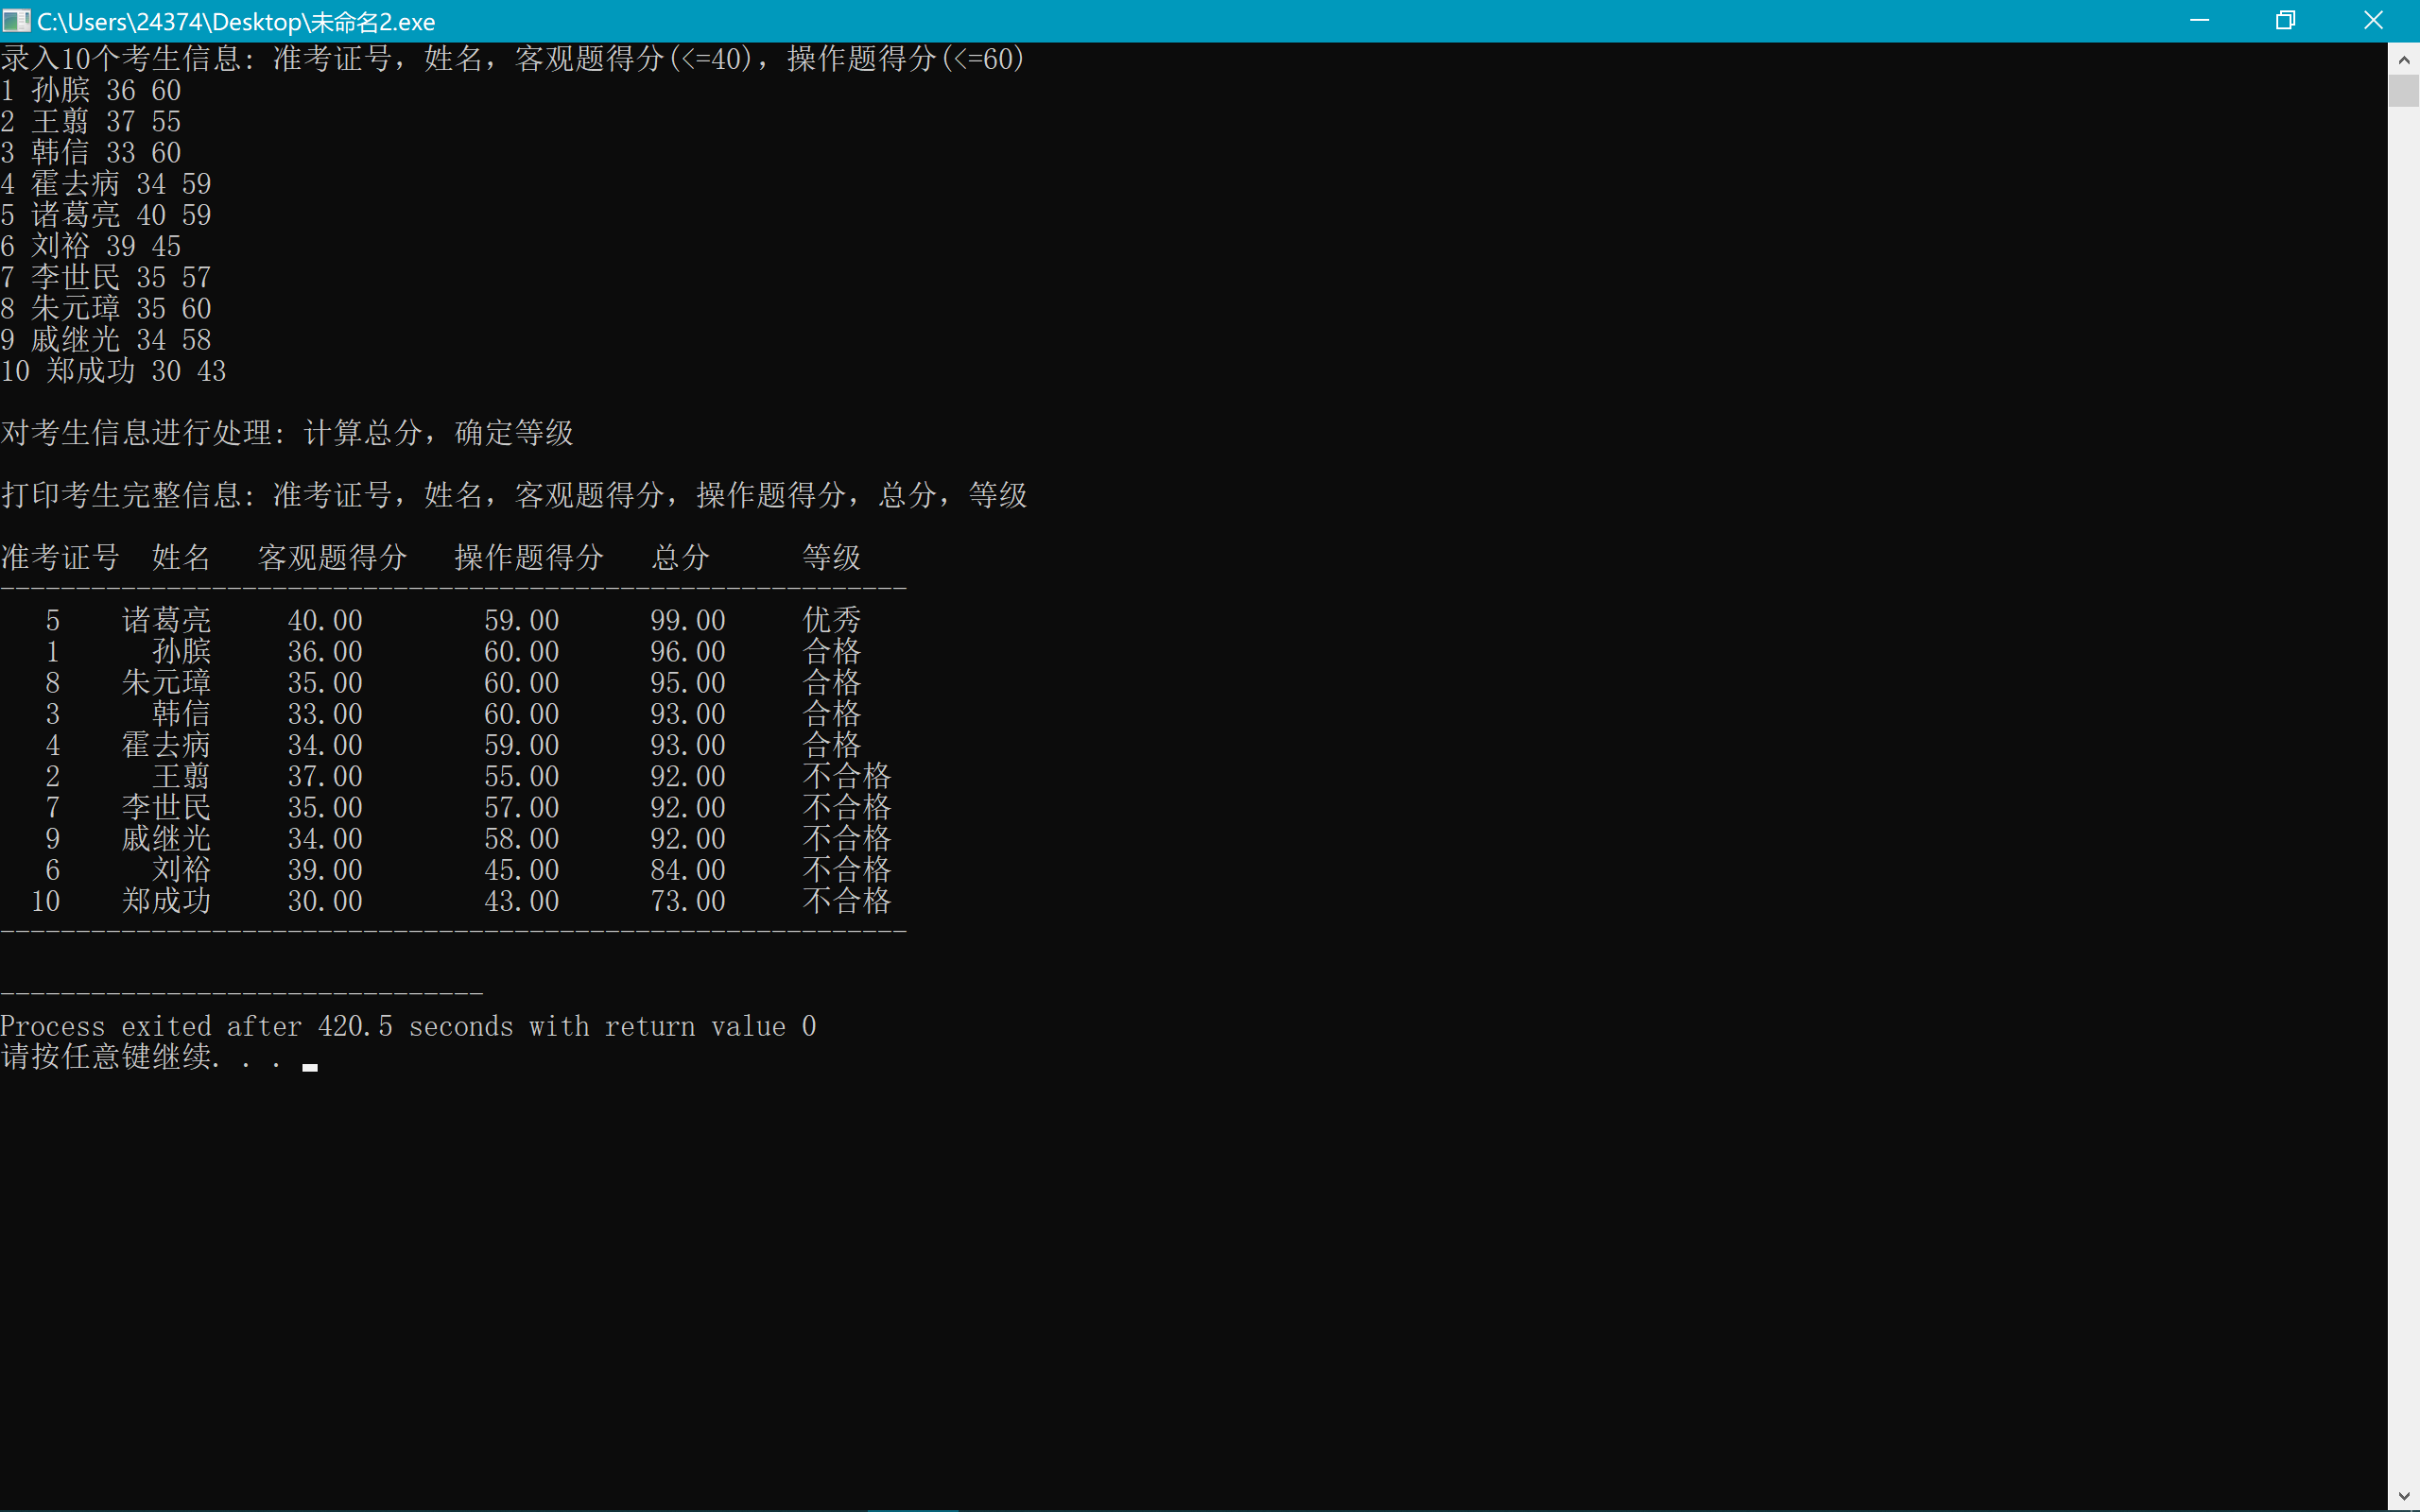The width and height of the screenshot is (2420, 1512).
Task: Click 优秀 grade in 诸葛亮 row
Action: point(831,620)
